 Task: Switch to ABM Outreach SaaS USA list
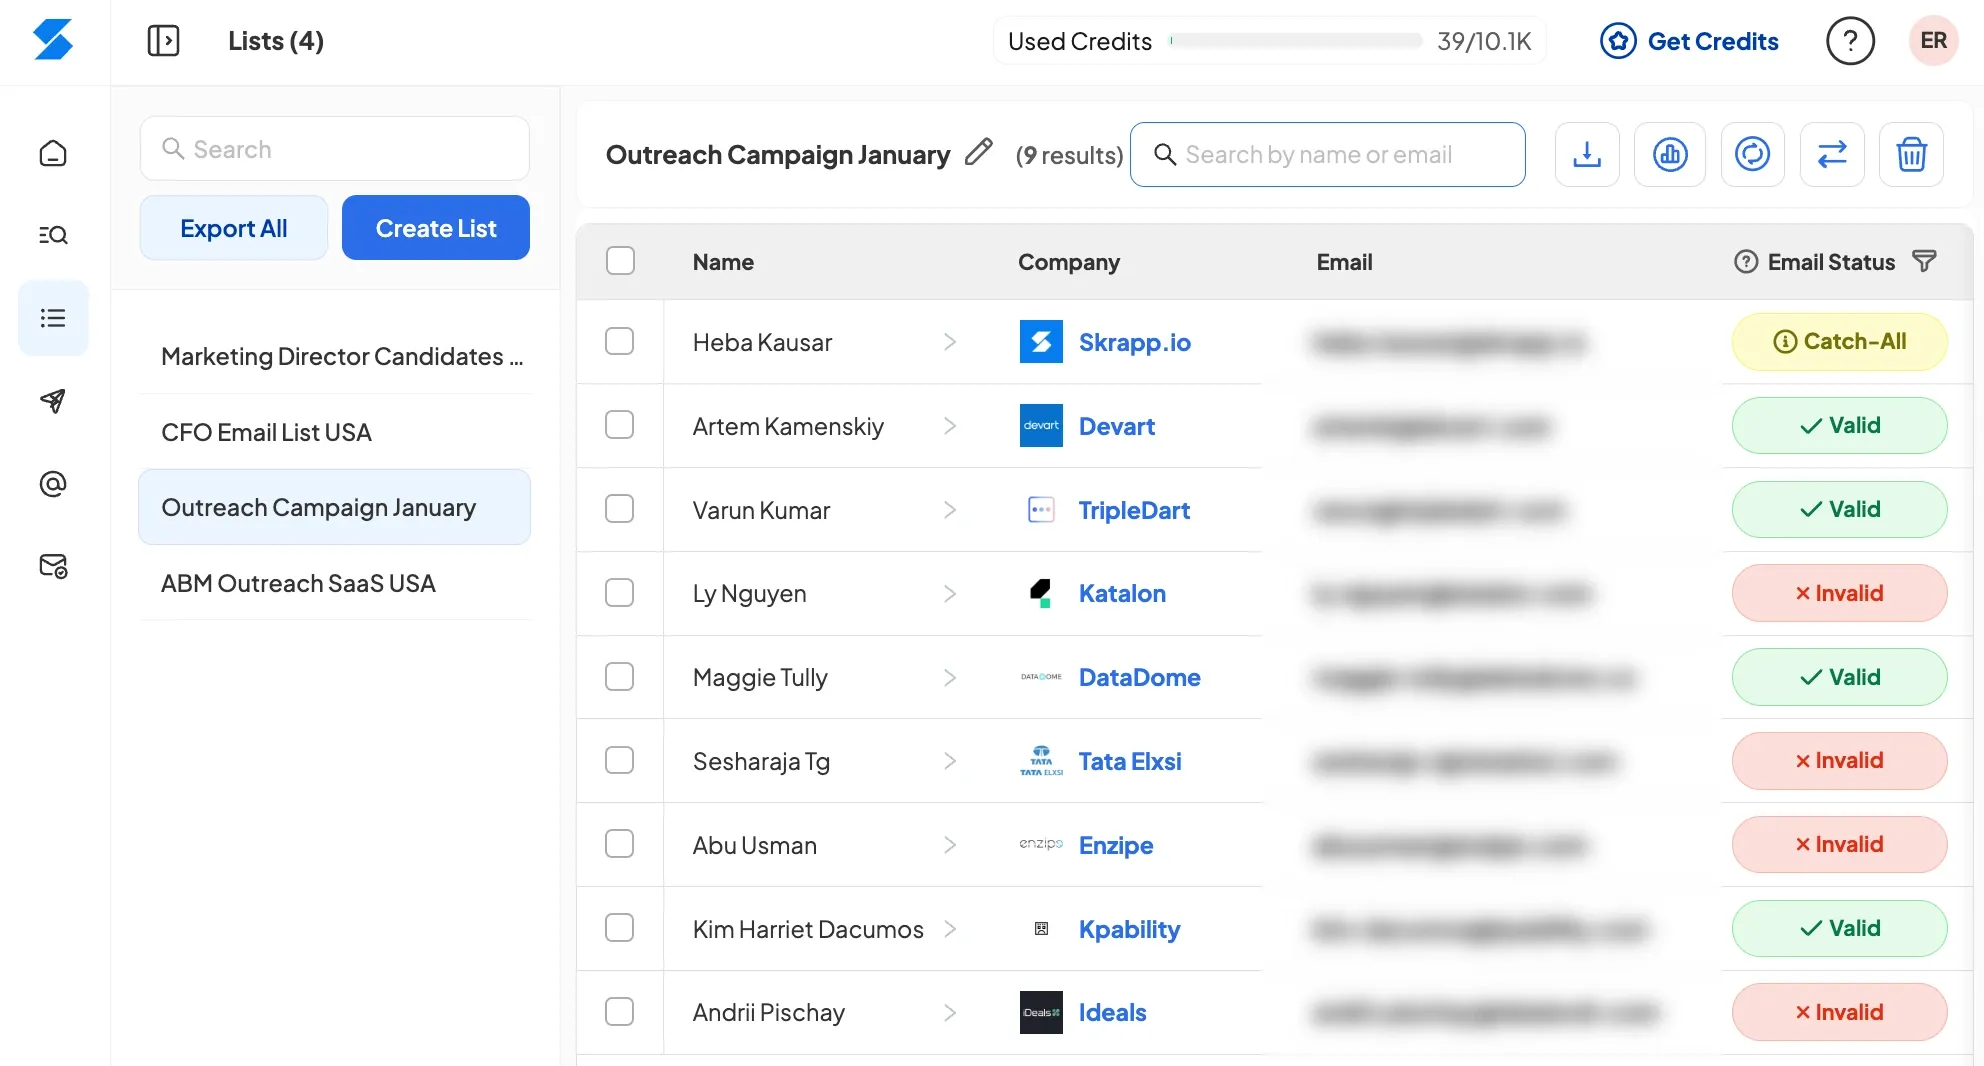point(299,583)
